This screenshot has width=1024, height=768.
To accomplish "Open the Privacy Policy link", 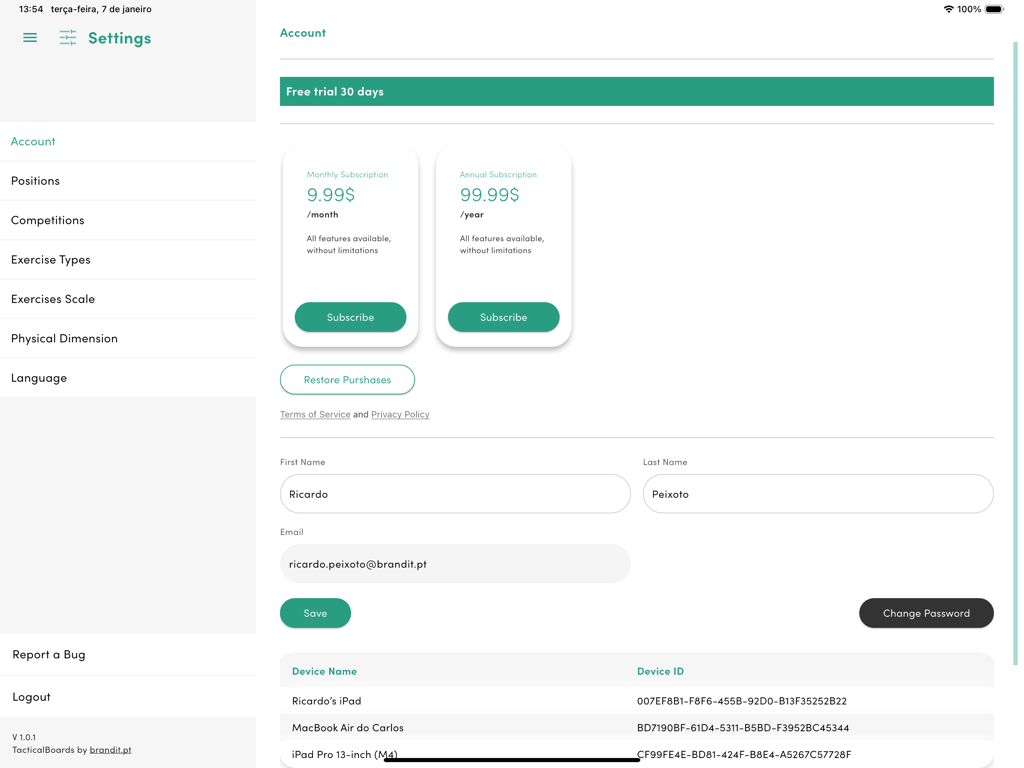I will click(400, 413).
